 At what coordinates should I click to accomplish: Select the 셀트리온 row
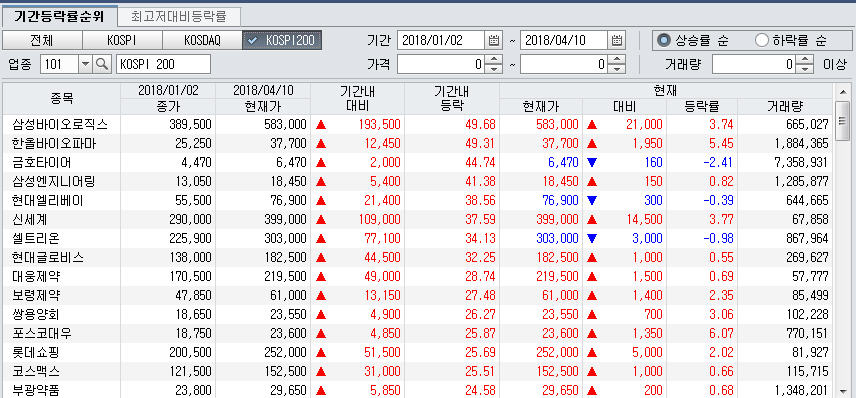click(418, 239)
